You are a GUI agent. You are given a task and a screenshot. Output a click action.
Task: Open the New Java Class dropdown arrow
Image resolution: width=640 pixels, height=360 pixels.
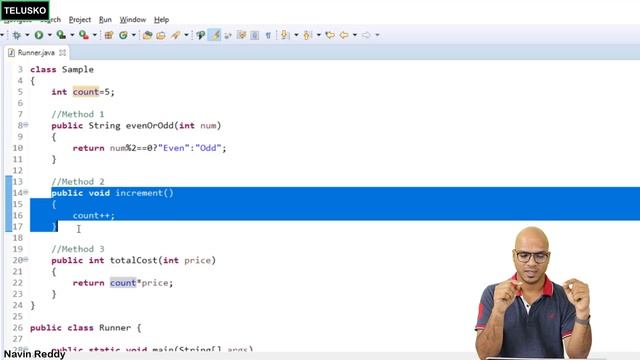coord(133,35)
